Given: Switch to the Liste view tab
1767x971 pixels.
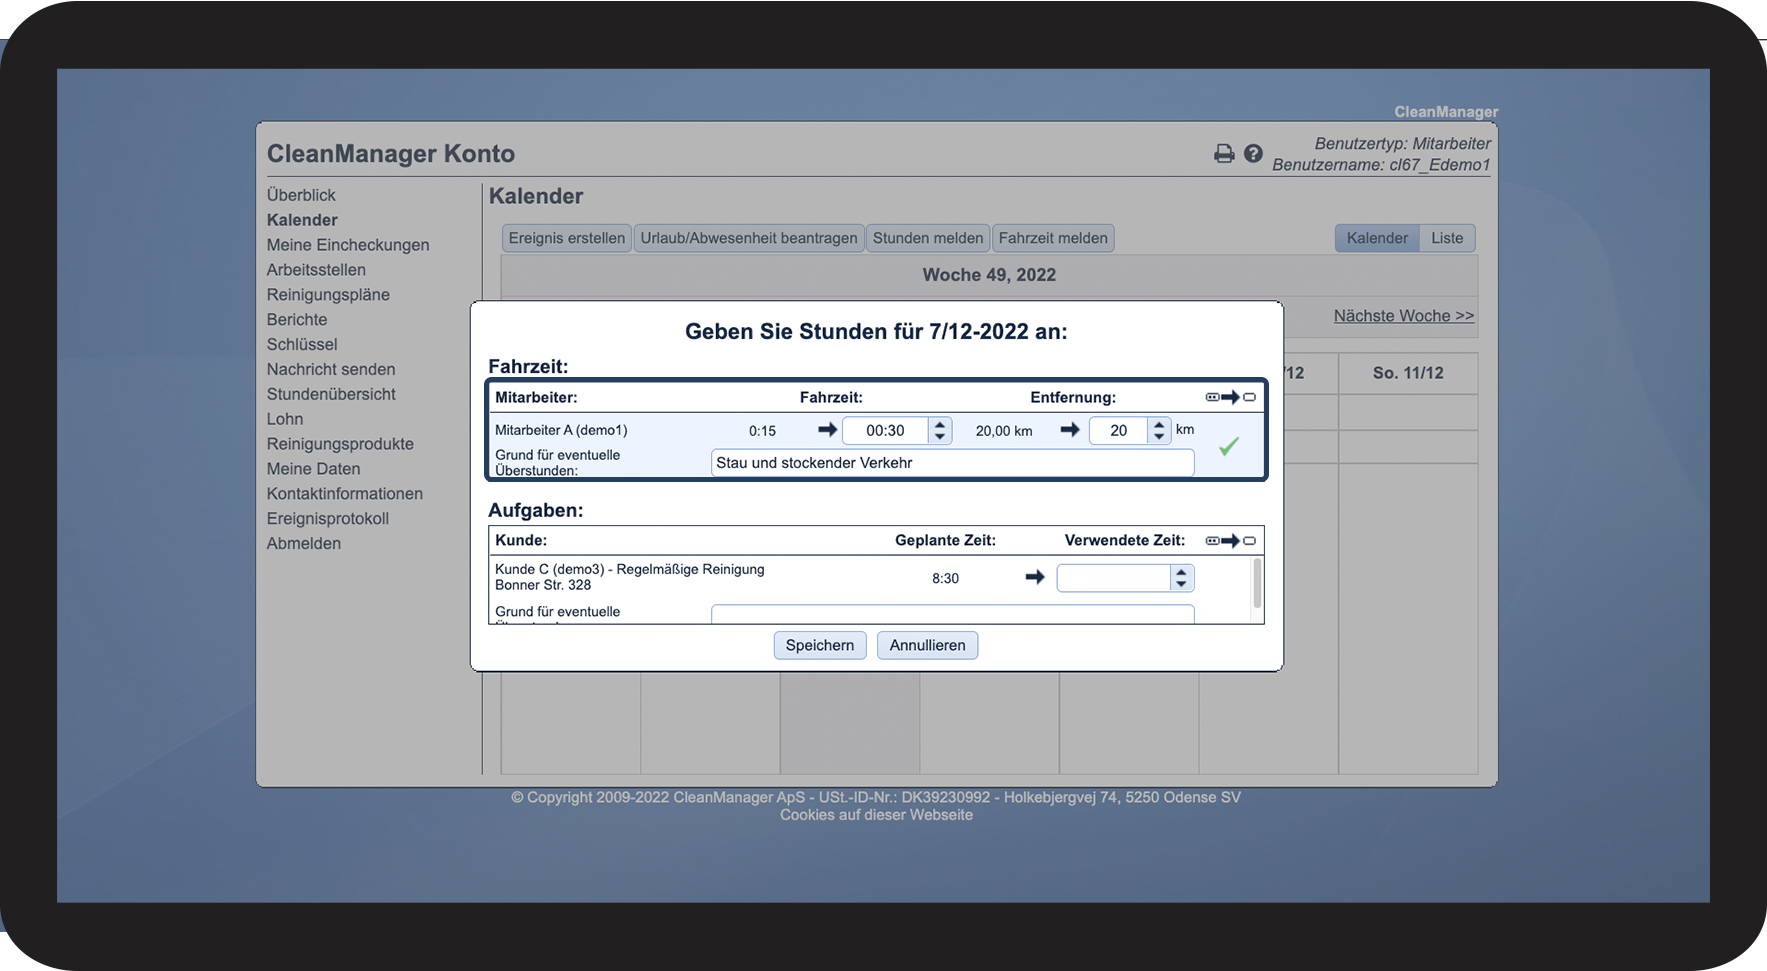Looking at the screenshot, I should pyautogui.click(x=1446, y=238).
